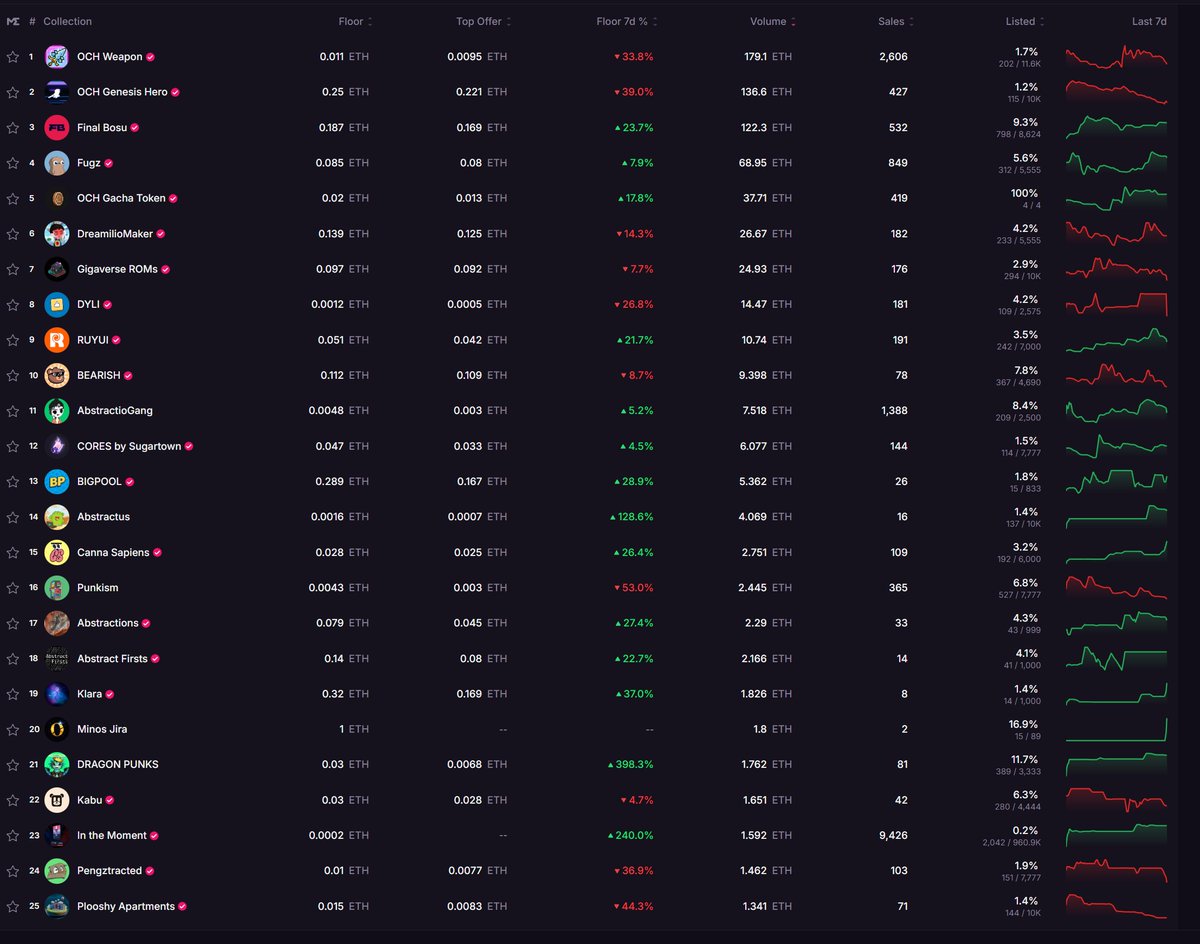Open the Pengztracted penguin avatar

pyautogui.click(x=57, y=871)
